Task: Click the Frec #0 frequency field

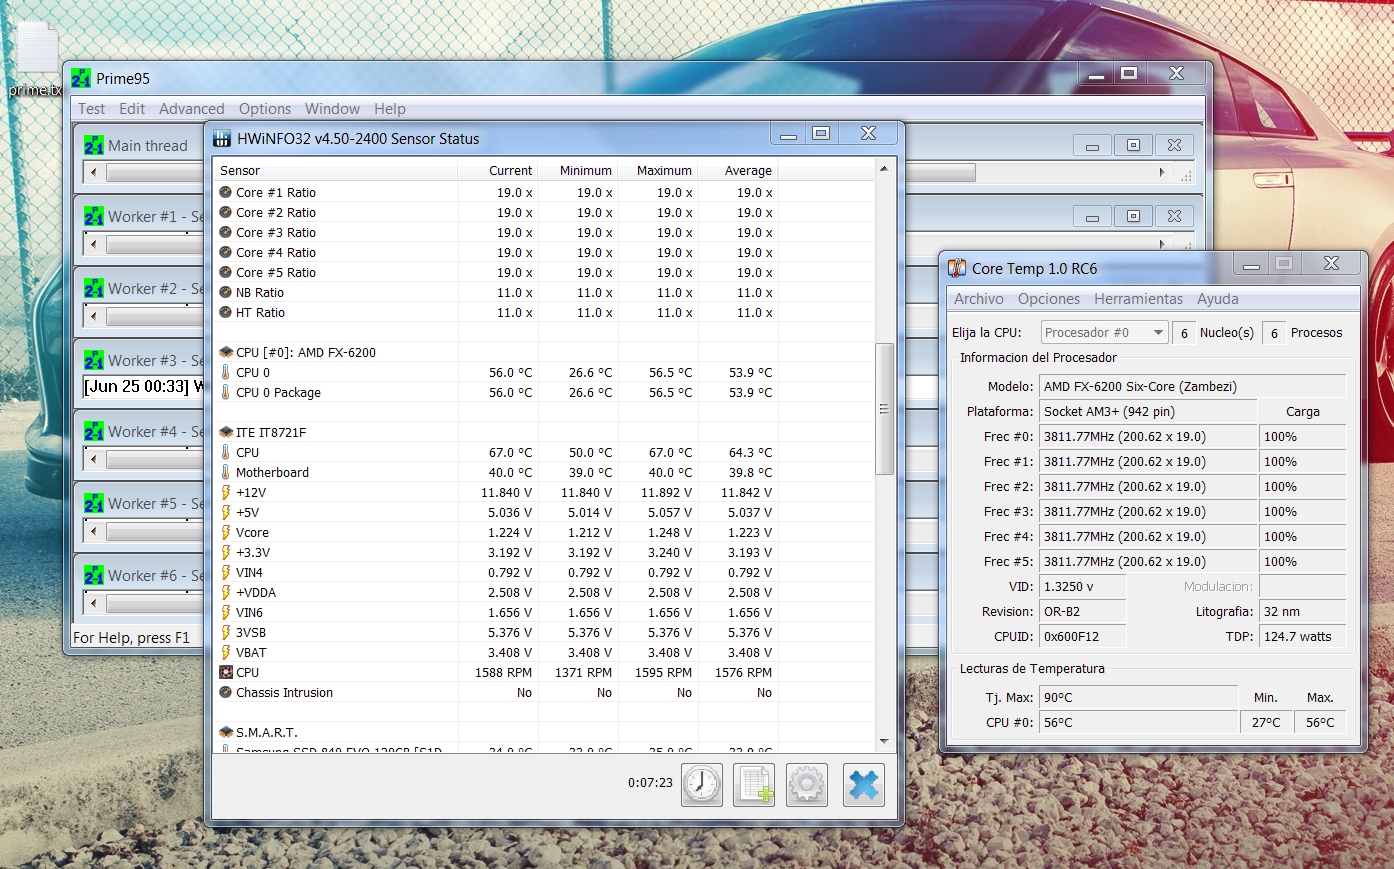Action: (x=1148, y=436)
